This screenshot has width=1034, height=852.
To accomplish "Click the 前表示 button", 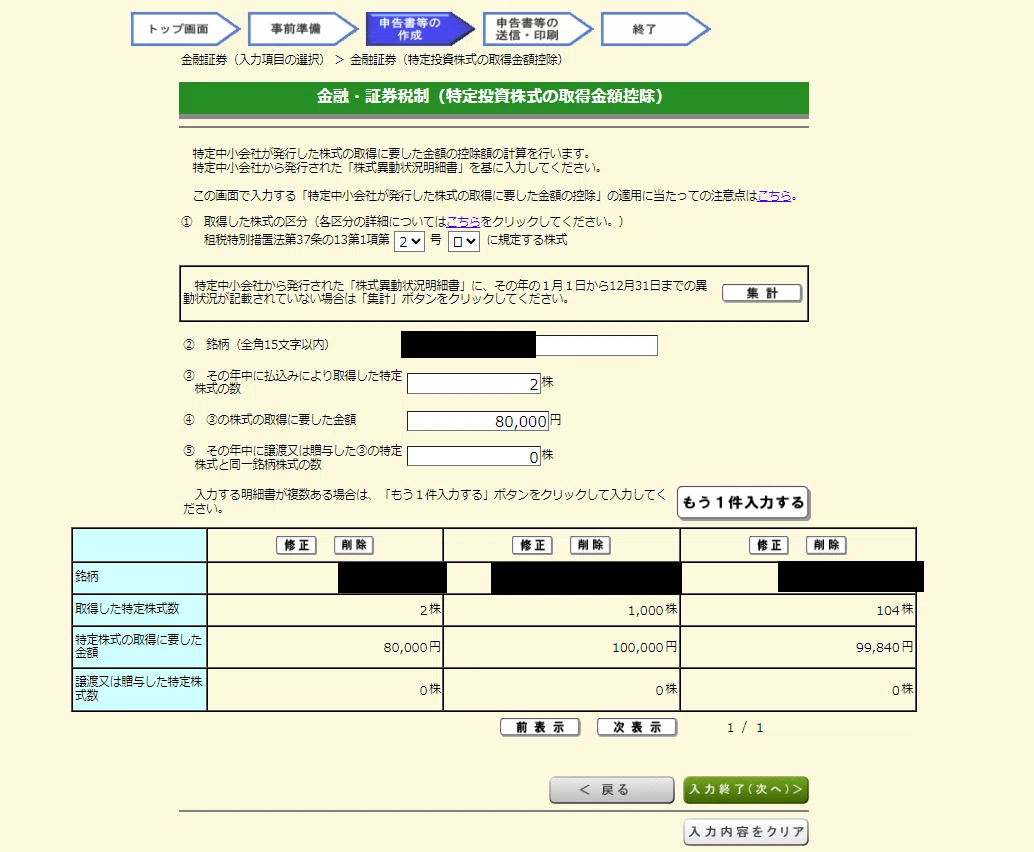I will pos(540,727).
